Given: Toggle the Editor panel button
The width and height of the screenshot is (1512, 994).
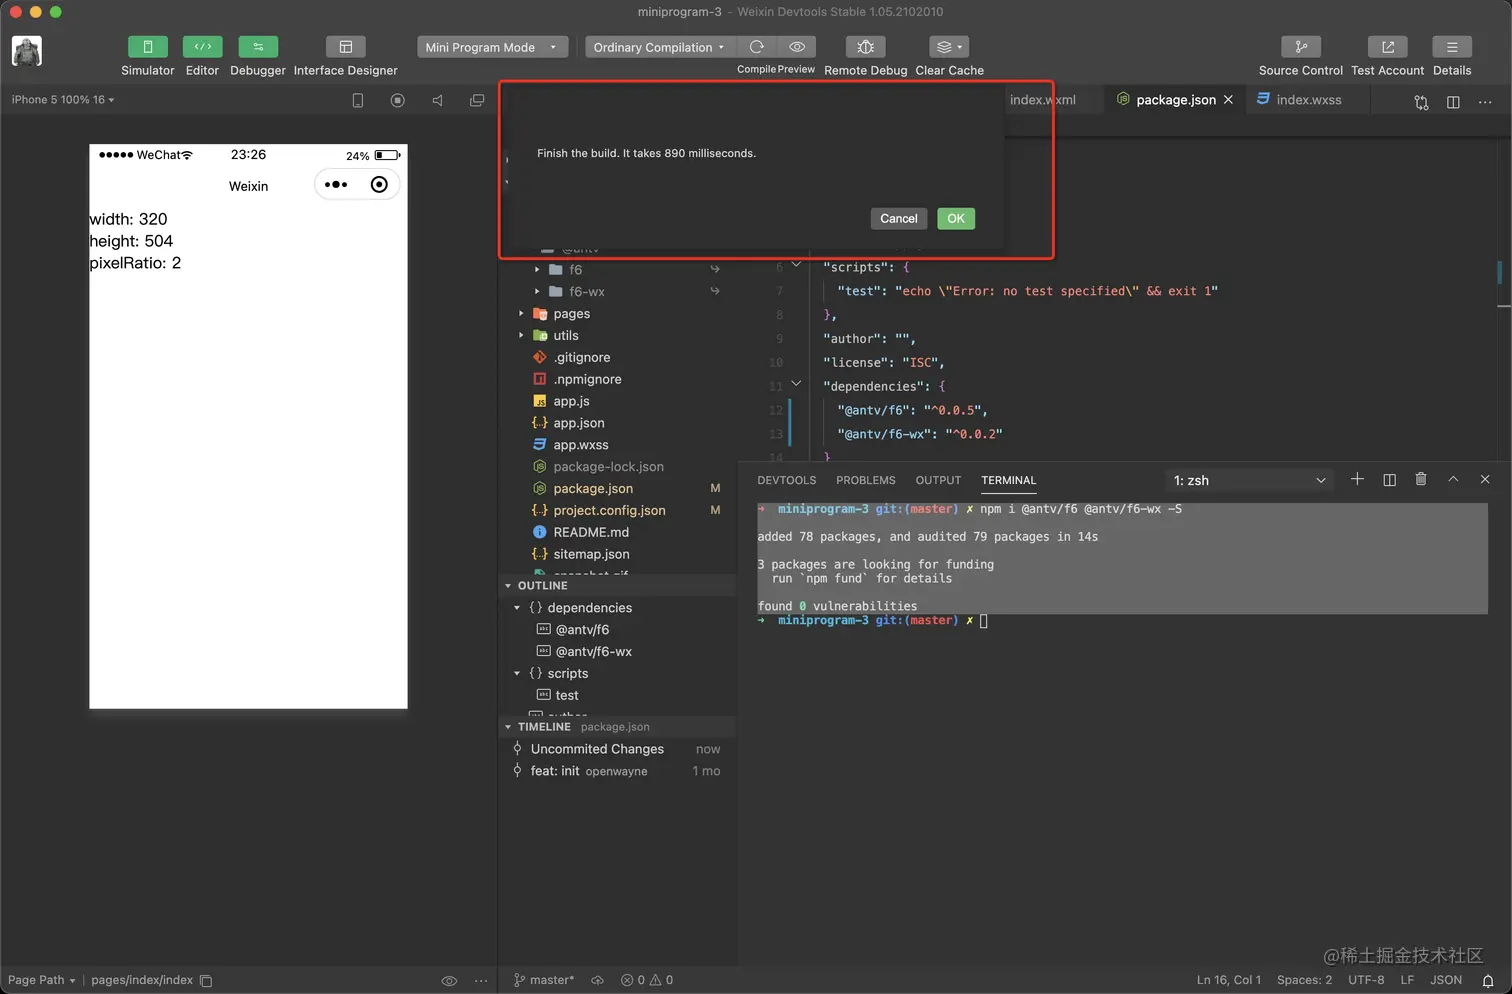Looking at the screenshot, I should 202,47.
